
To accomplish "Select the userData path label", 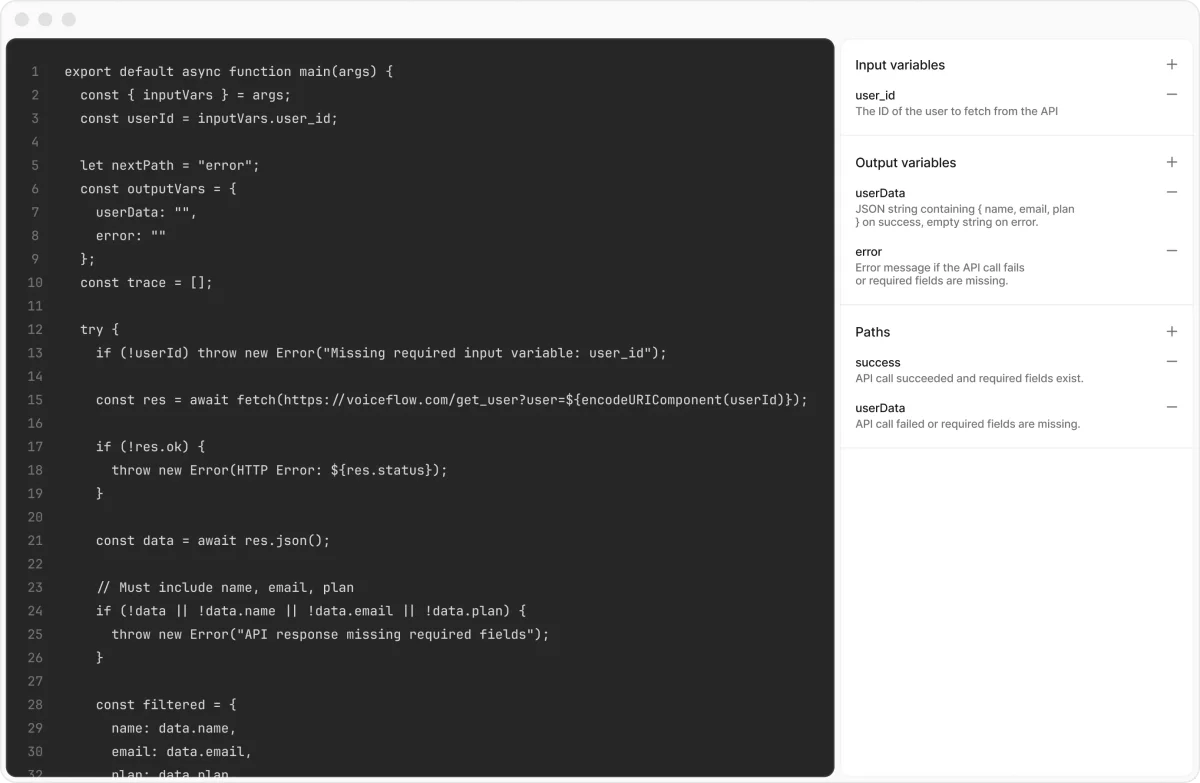I will coord(878,407).
